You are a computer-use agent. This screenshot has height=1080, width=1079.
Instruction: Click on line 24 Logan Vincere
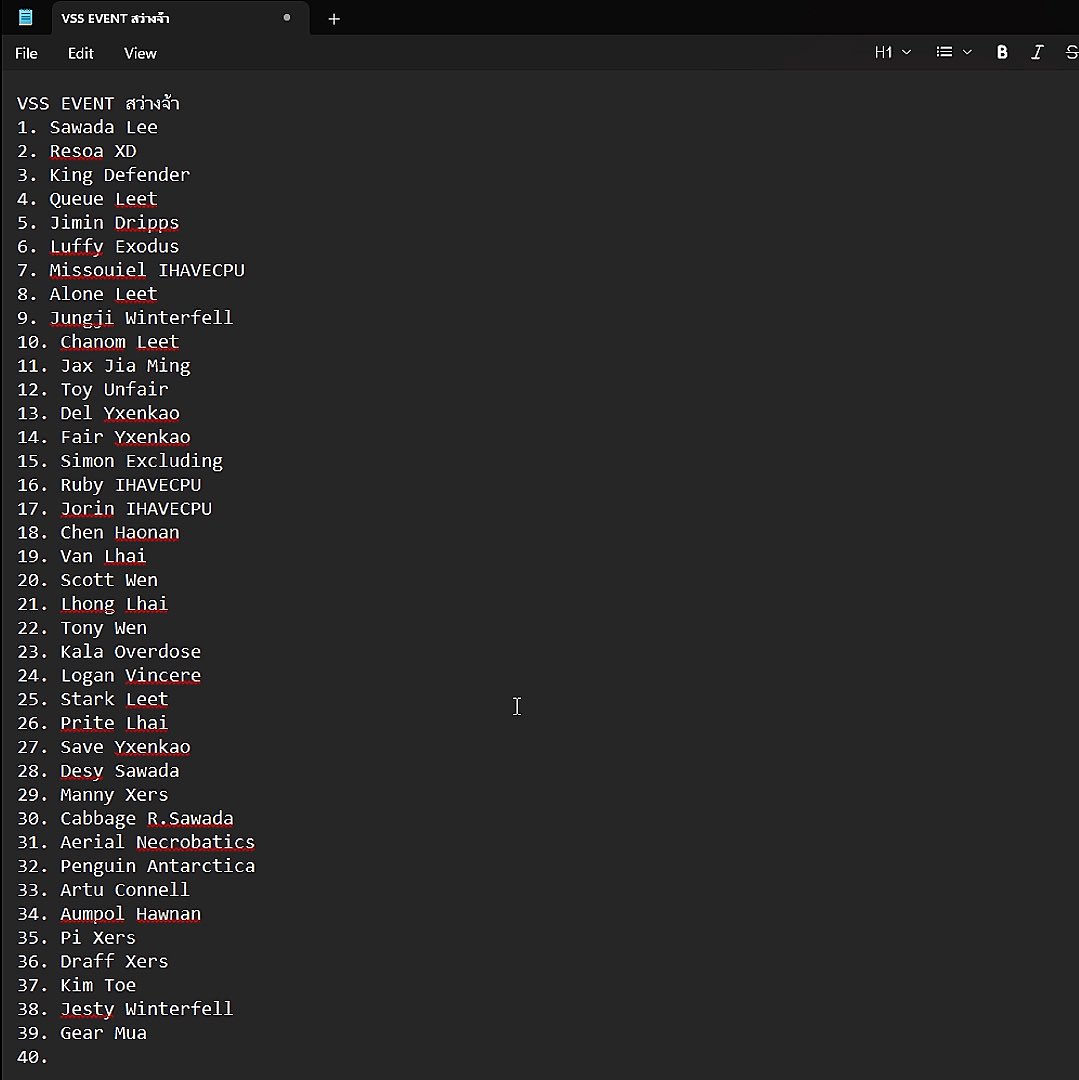tap(109, 676)
